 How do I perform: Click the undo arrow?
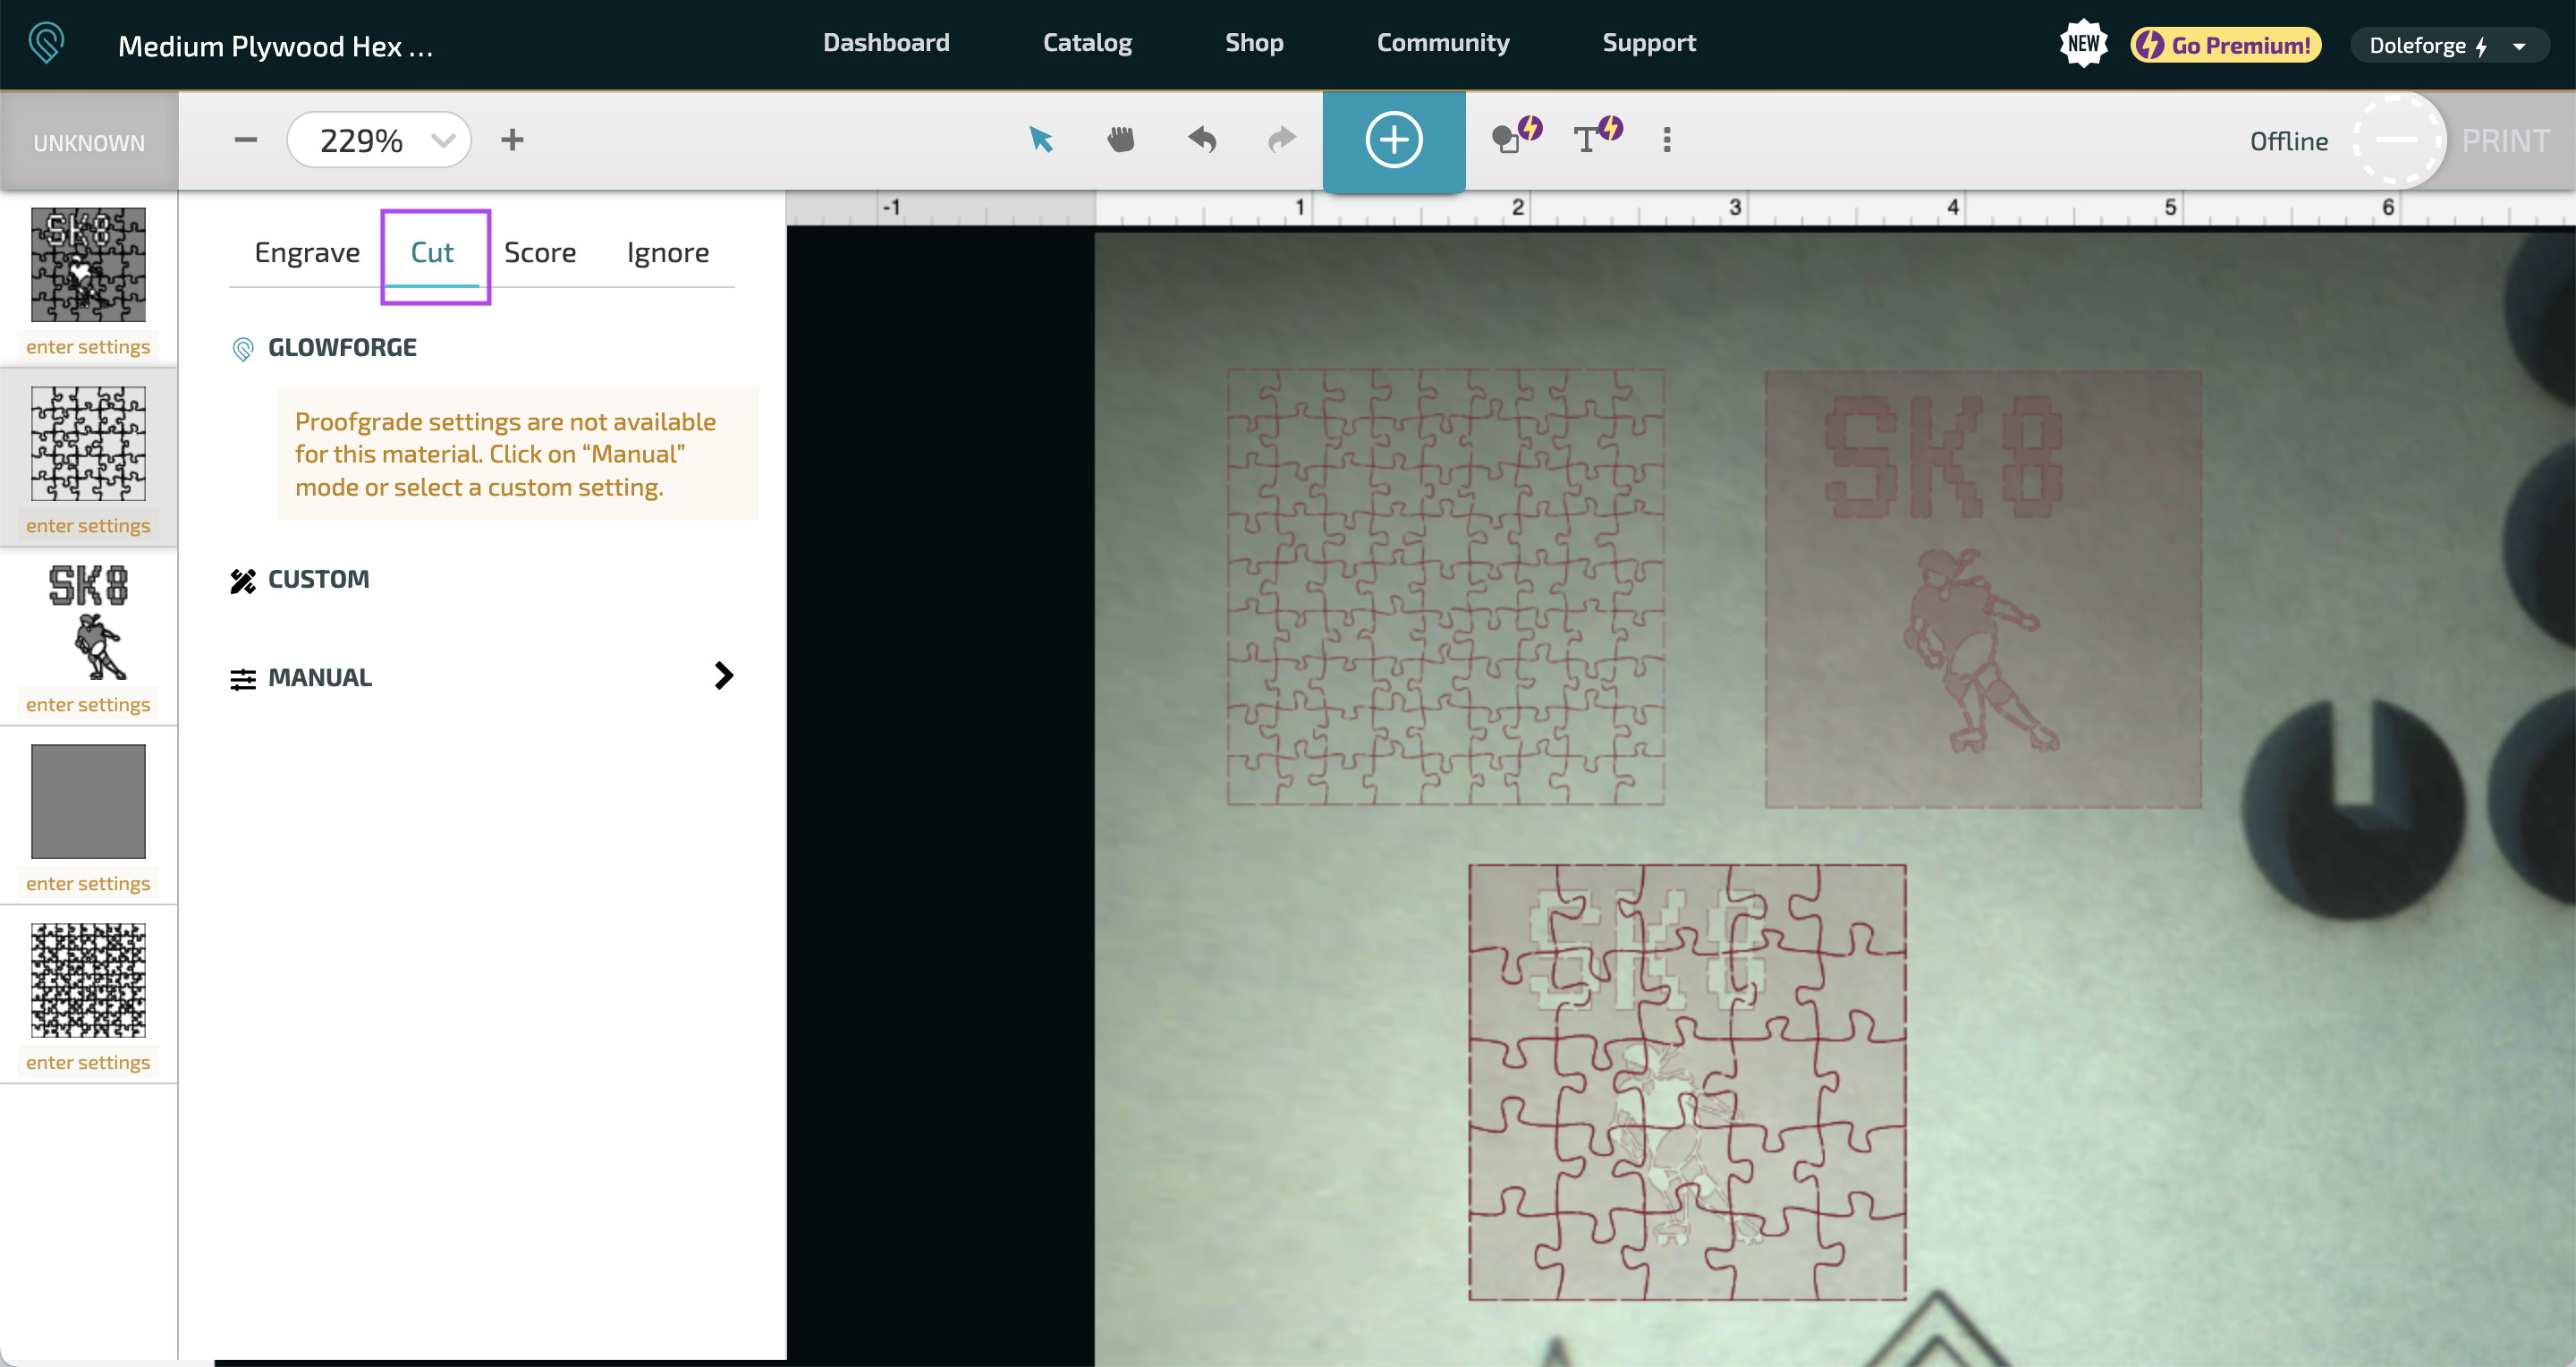tap(1202, 140)
